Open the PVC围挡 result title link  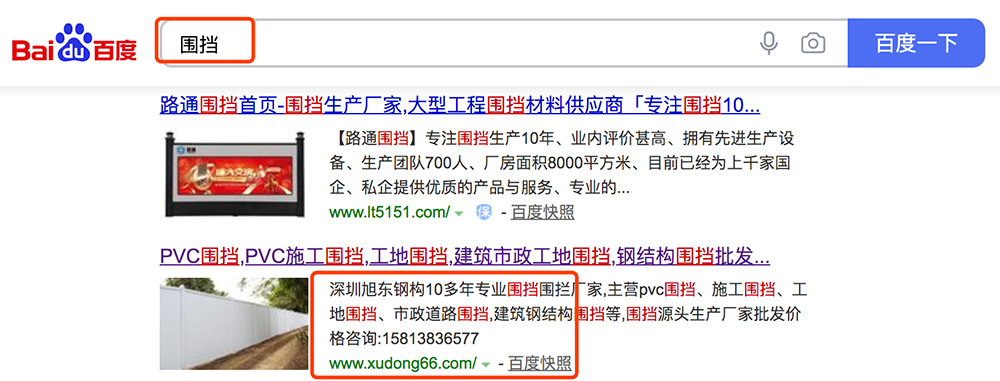(x=464, y=257)
